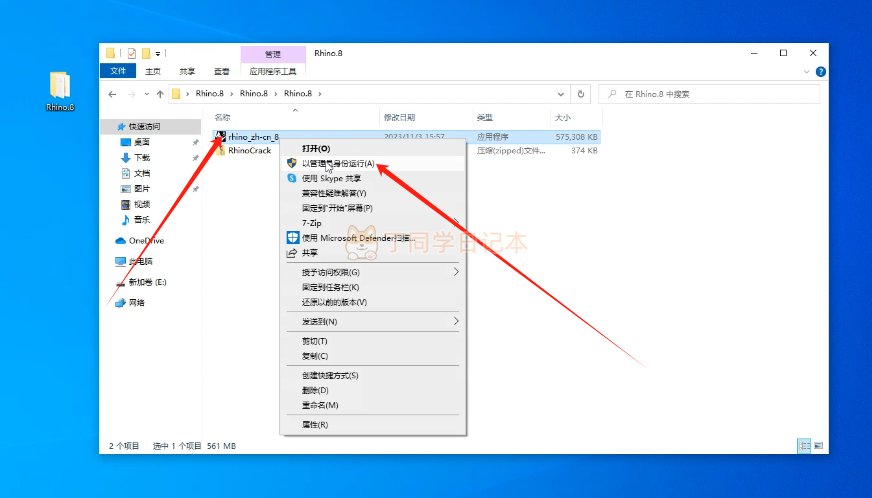Go back with the Back arrow

(112, 94)
